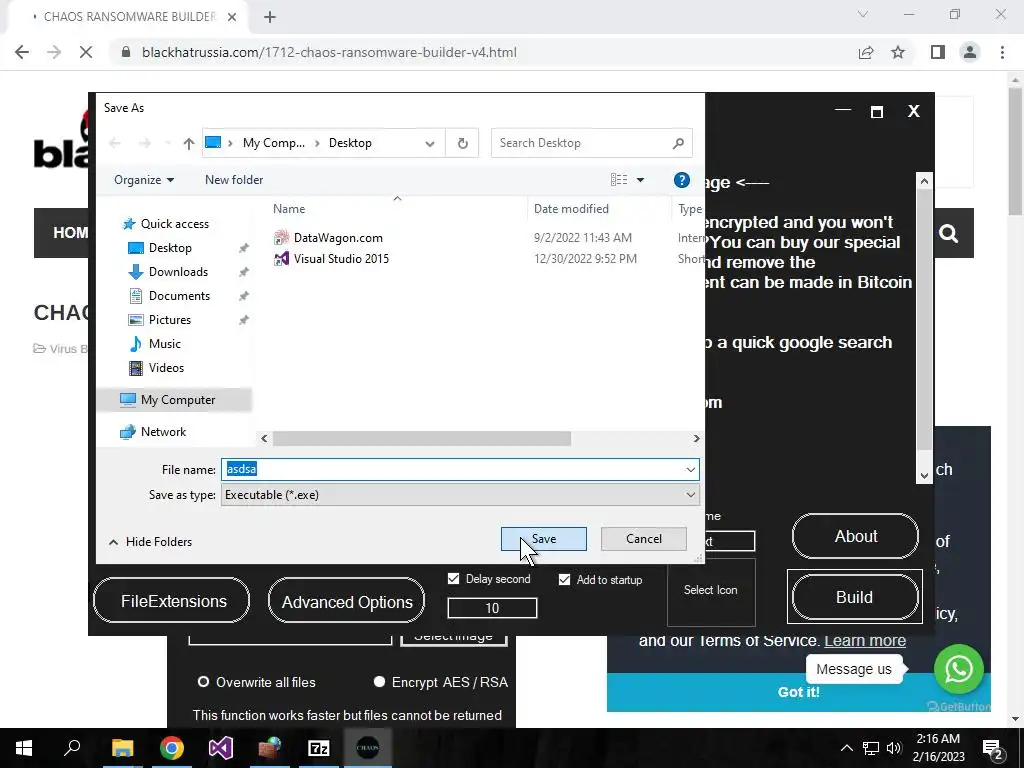Click the ransom note scroll up arrow

pyautogui.click(x=924, y=180)
